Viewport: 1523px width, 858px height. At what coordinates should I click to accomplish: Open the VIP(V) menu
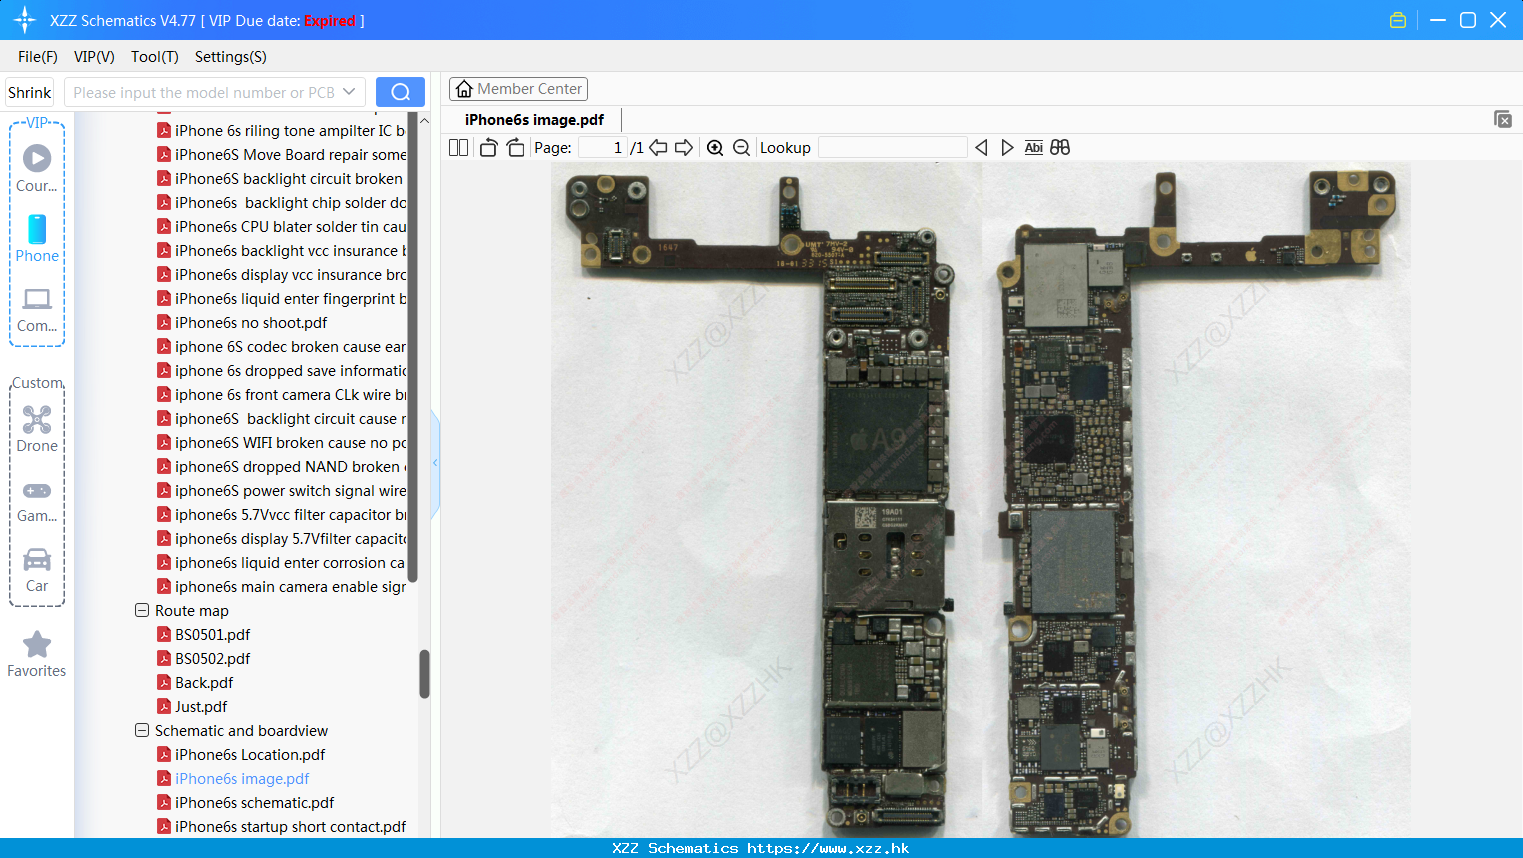click(x=94, y=57)
